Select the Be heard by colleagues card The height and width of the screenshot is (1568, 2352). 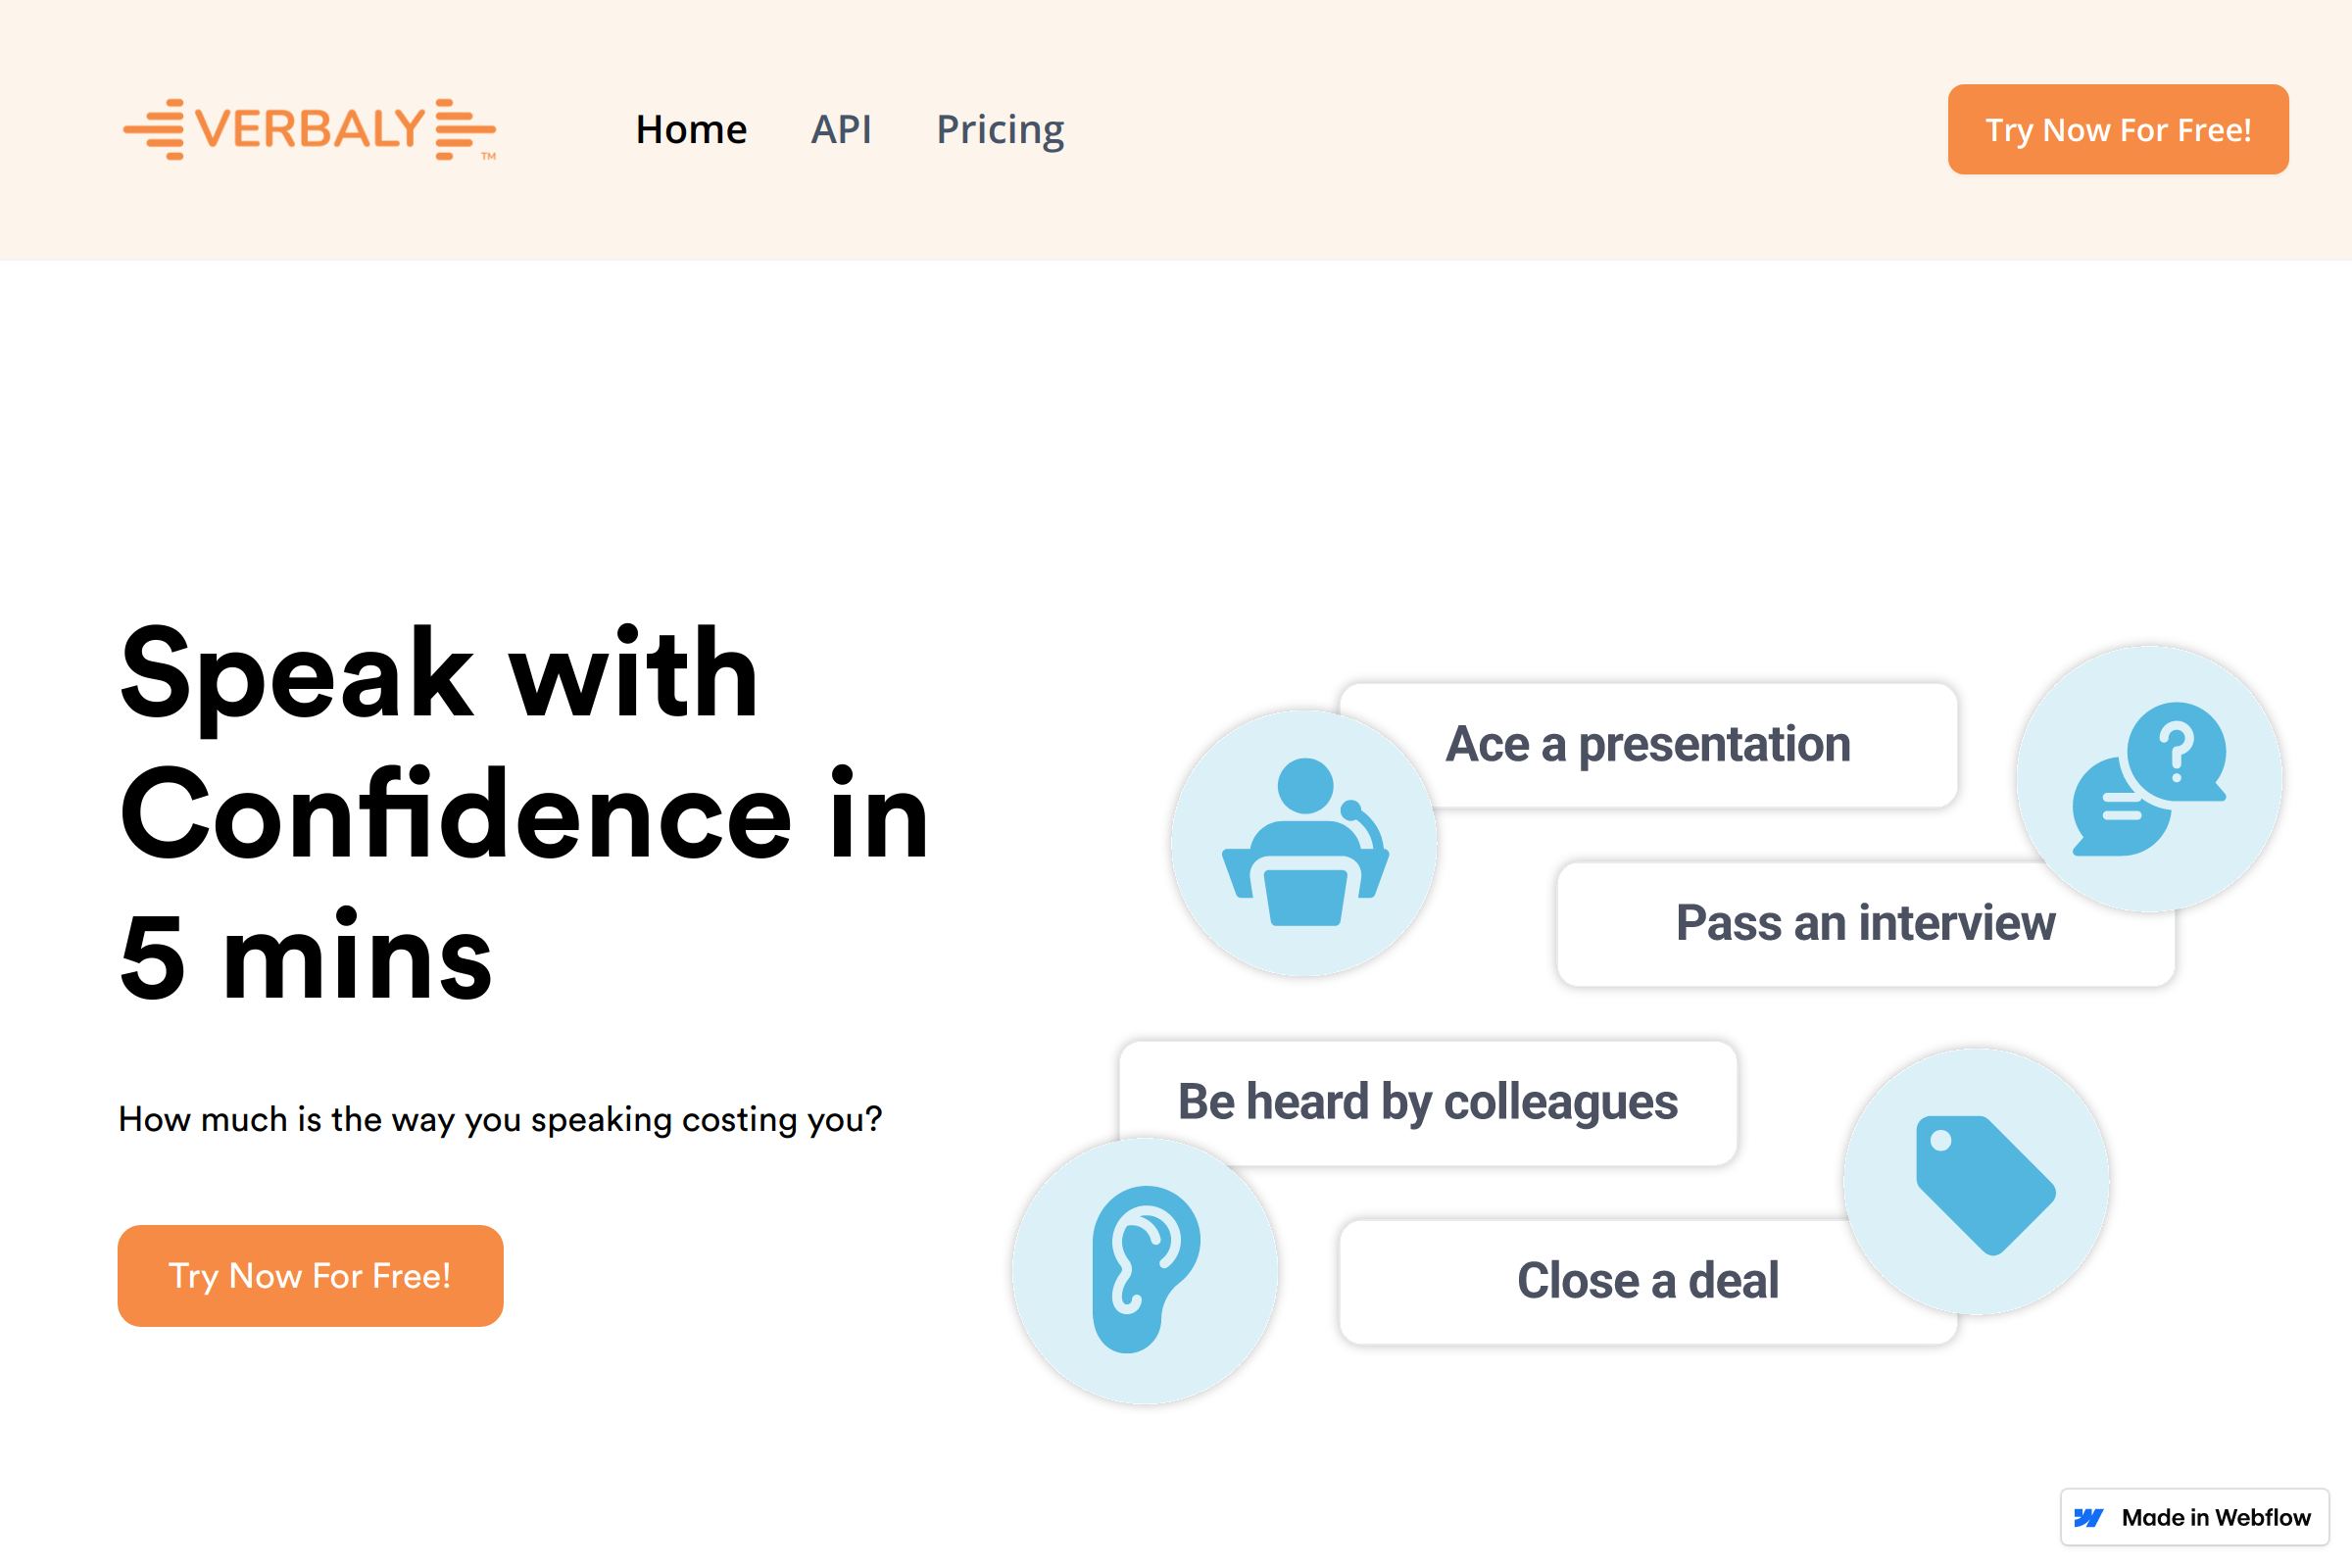click(x=1427, y=1102)
